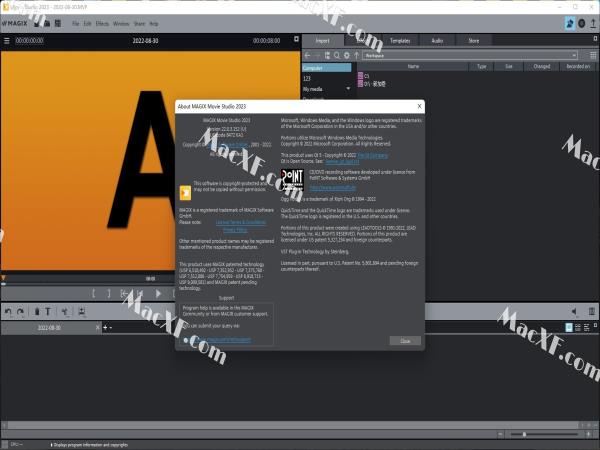Switch to the Store tab
The width and height of the screenshot is (600, 450).
474,41
